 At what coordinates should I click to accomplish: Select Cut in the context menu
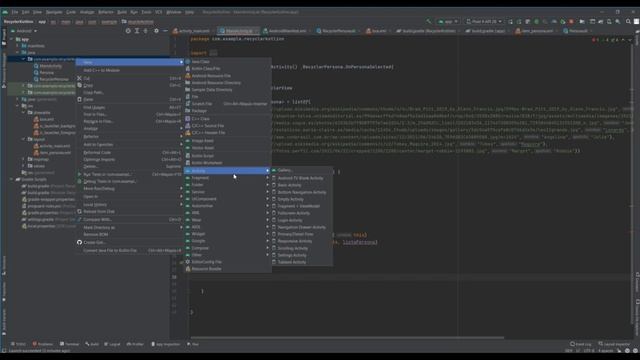point(130,78)
